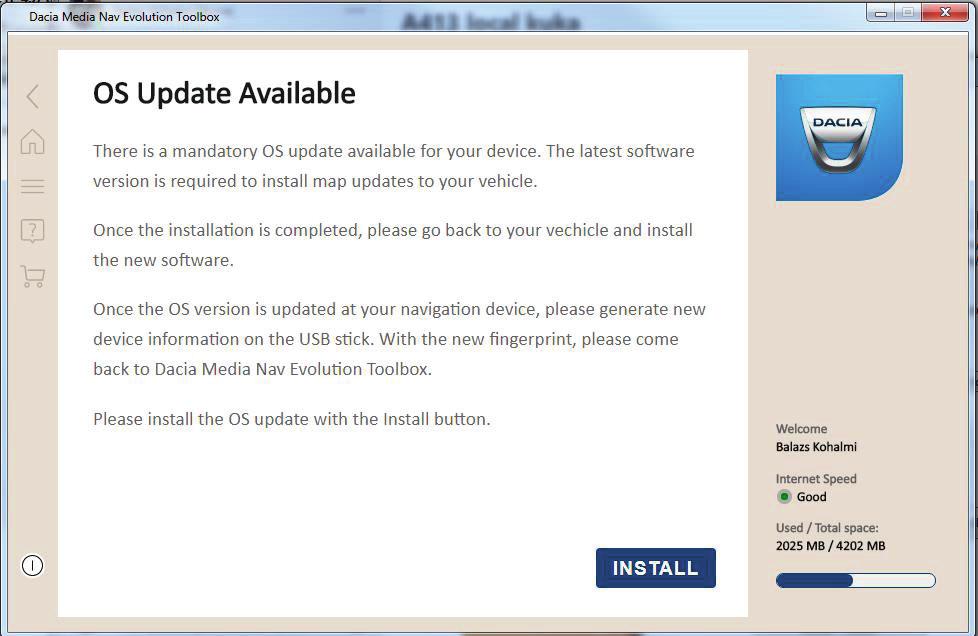978x636 pixels.
Task: Go back using the left arrow icon
Action: click(x=33, y=97)
